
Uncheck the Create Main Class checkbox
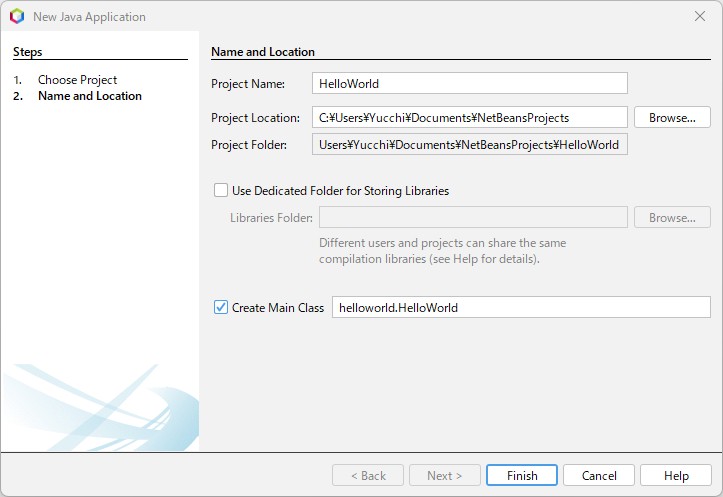tap(221, 308)
